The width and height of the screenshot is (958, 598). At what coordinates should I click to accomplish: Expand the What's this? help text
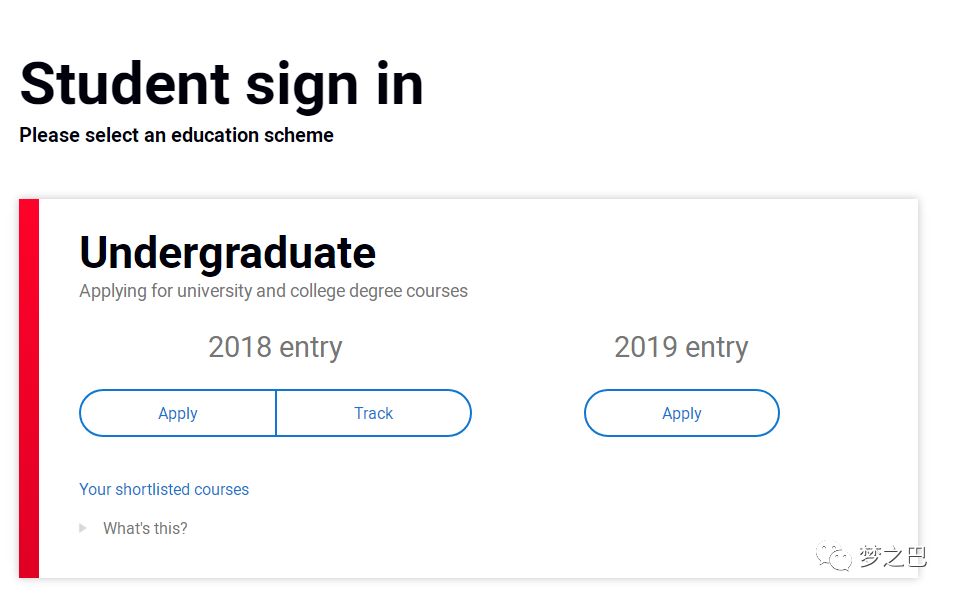pos(145,528)
